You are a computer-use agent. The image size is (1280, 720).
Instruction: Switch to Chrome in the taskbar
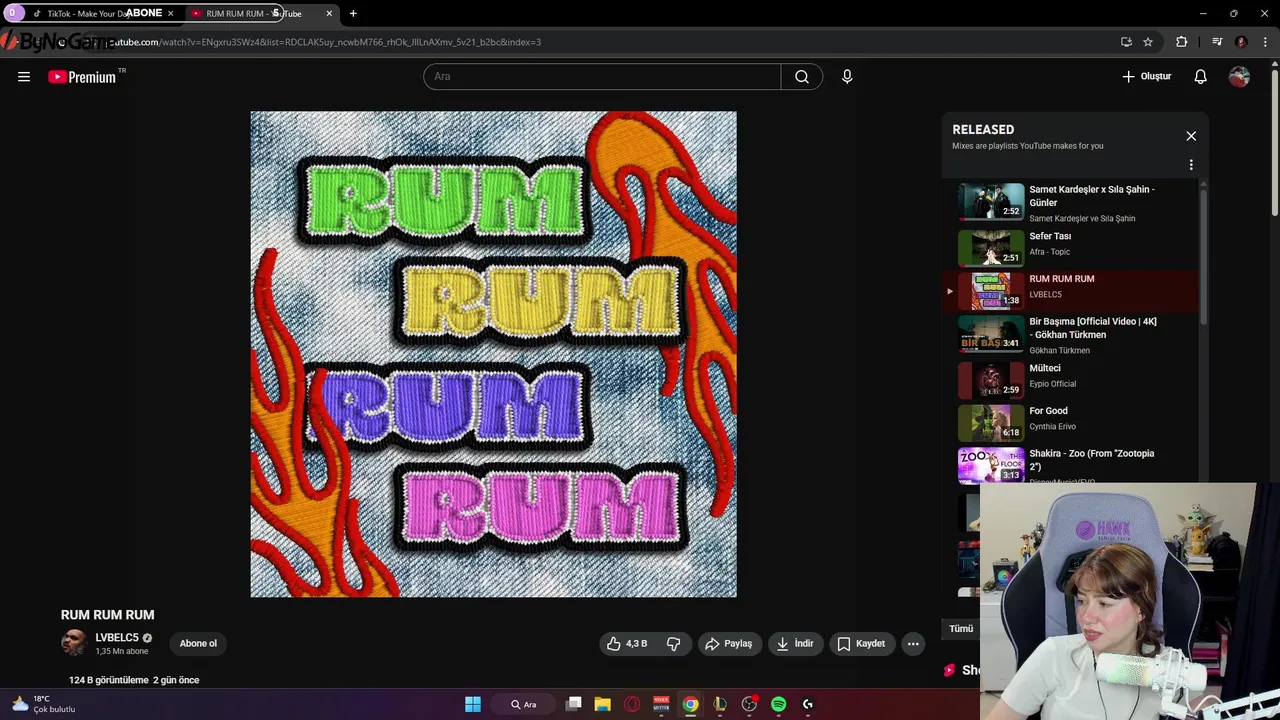(x=690, y=704)
